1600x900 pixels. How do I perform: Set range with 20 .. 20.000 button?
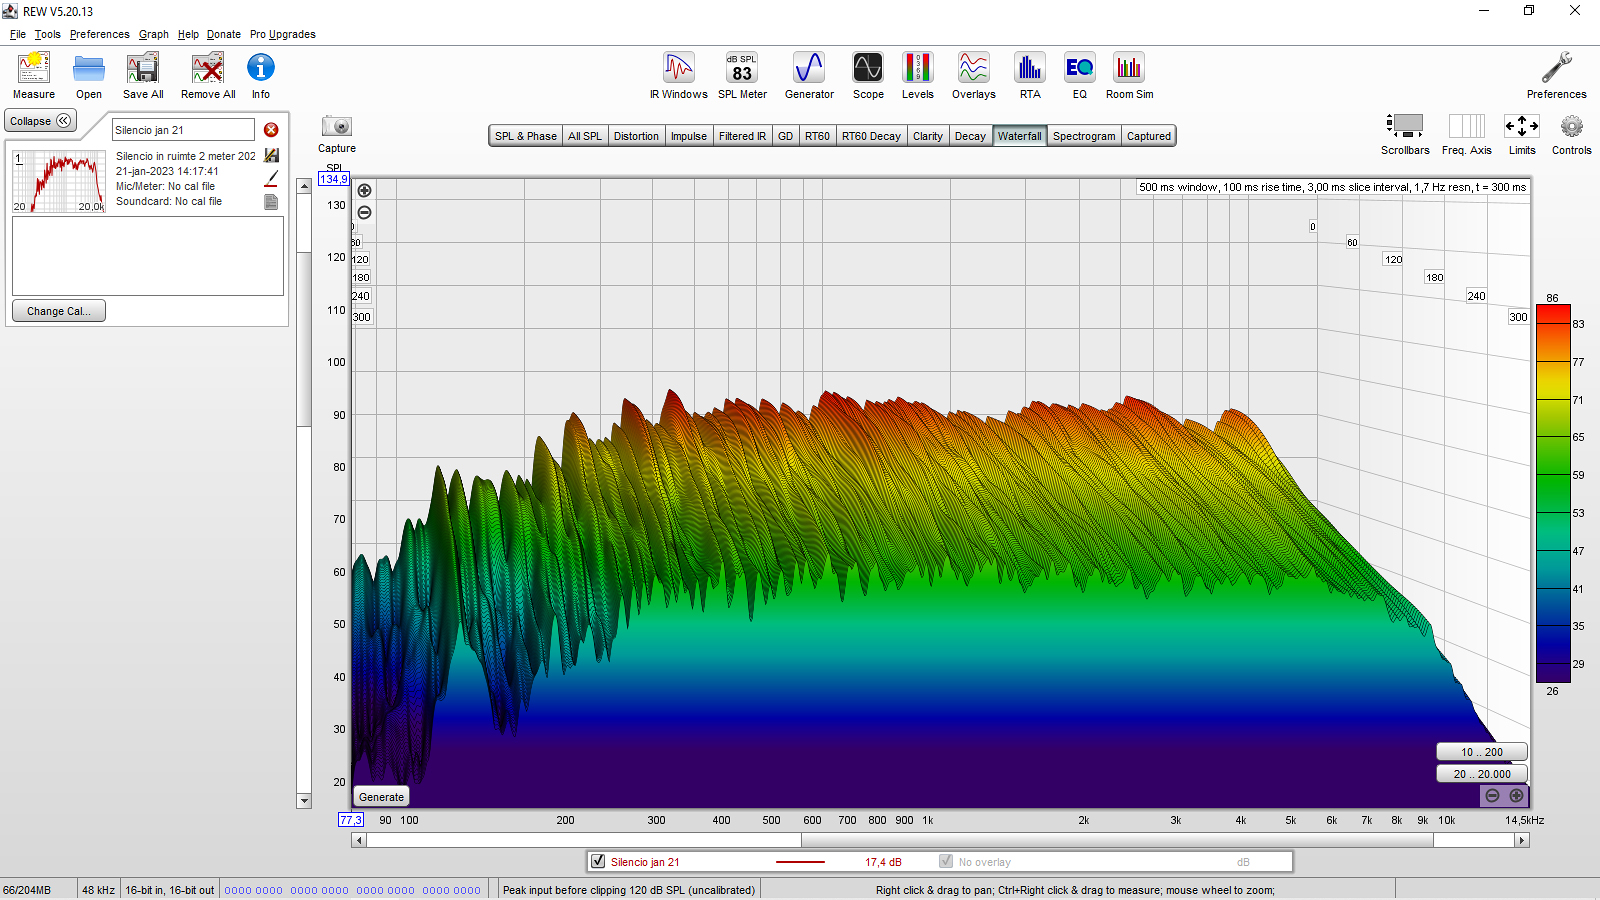[1482, 774]
